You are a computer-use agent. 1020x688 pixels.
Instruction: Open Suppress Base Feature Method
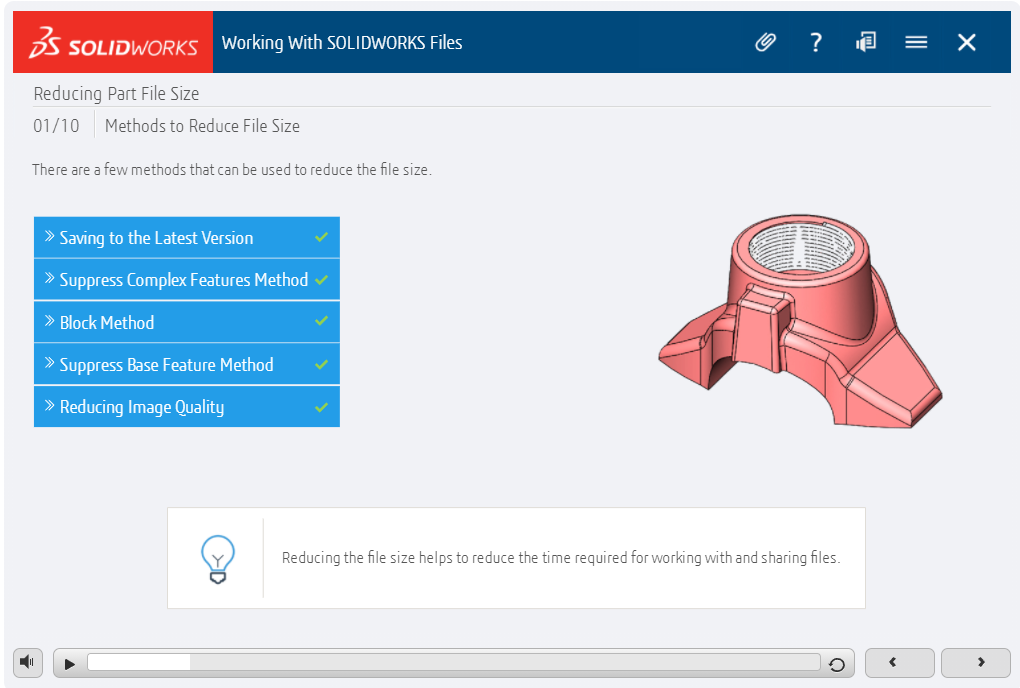187,364
